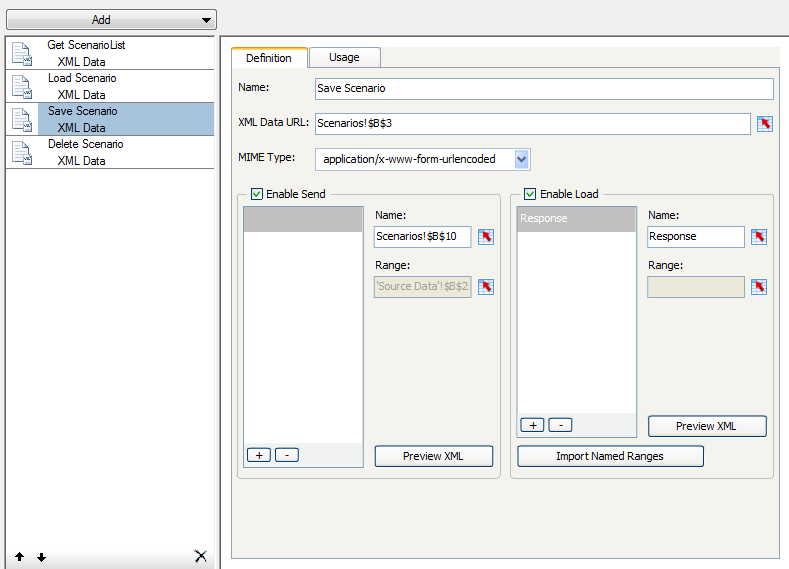The image size is (789, 569).
Task: Click the Get ScenarioList XML document icon
Action: 22,54
